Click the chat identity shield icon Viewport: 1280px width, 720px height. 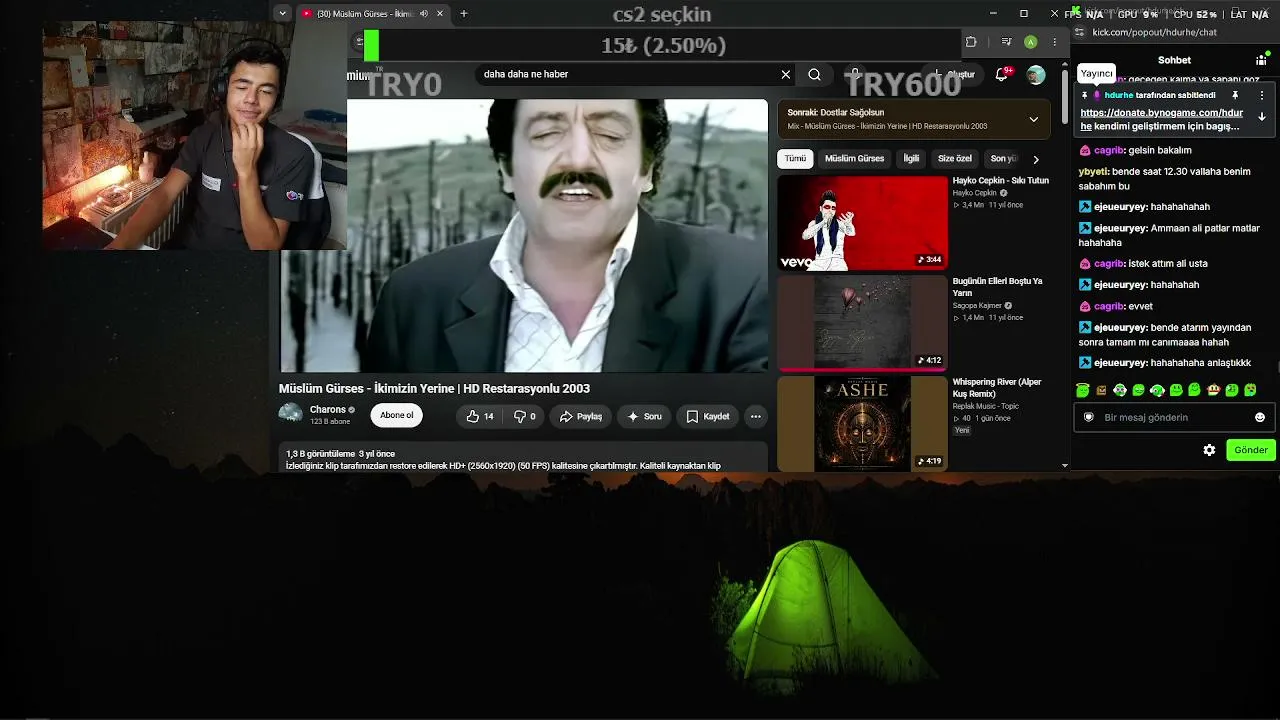tap(1089, 417)
